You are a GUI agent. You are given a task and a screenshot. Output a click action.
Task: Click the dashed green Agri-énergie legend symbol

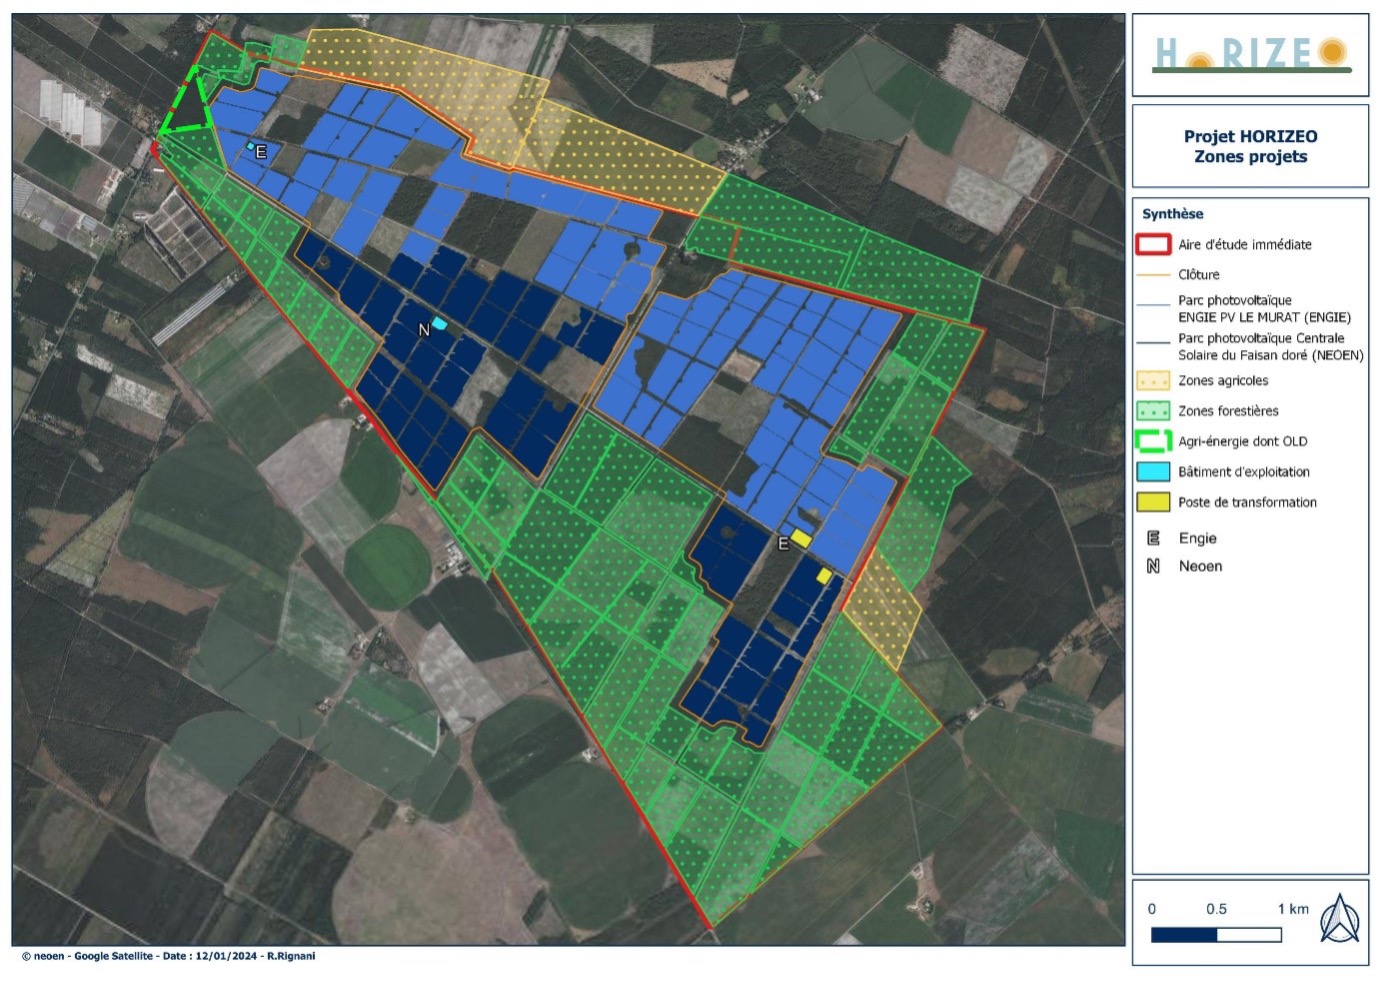pos(1153,441)
